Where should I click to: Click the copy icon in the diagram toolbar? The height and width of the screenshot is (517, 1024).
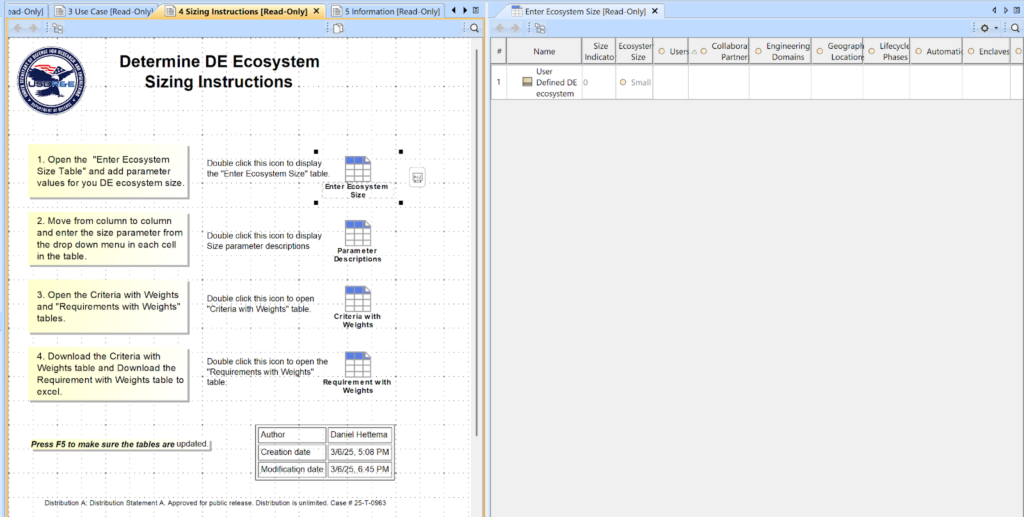pyautogui.click(x=338, y=28)
